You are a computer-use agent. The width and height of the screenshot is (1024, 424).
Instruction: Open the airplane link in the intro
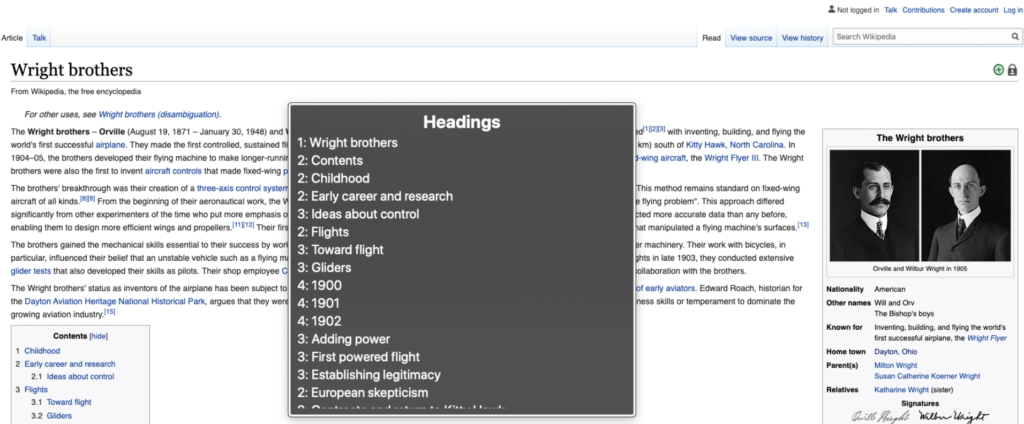pyautogui.click(x=110, y=145)
